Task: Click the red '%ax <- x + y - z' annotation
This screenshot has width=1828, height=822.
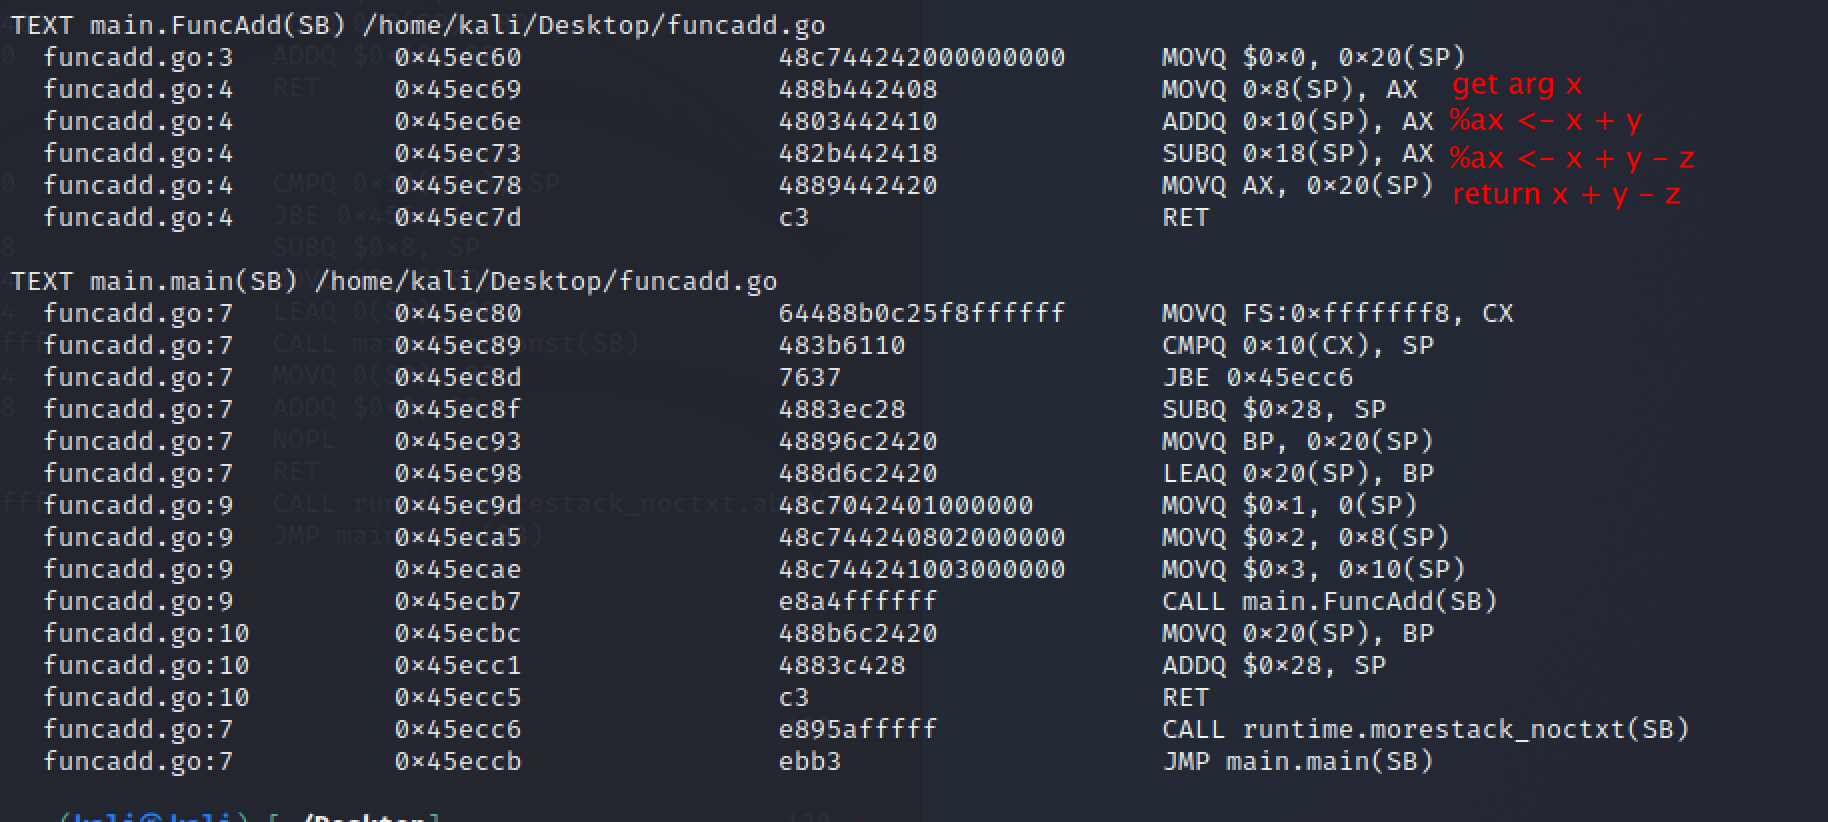Action: 1572,158
